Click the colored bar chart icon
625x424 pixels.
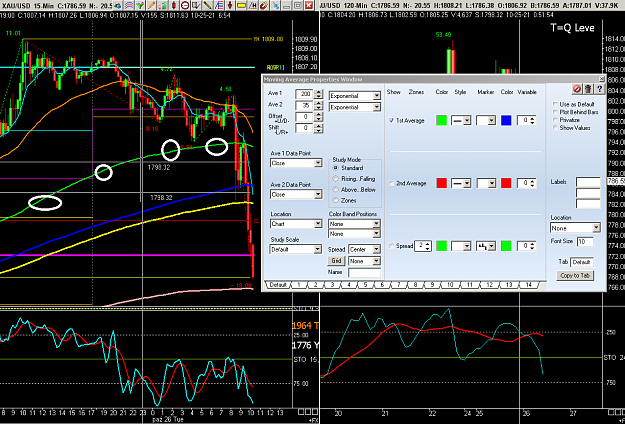tap(162, 6)
